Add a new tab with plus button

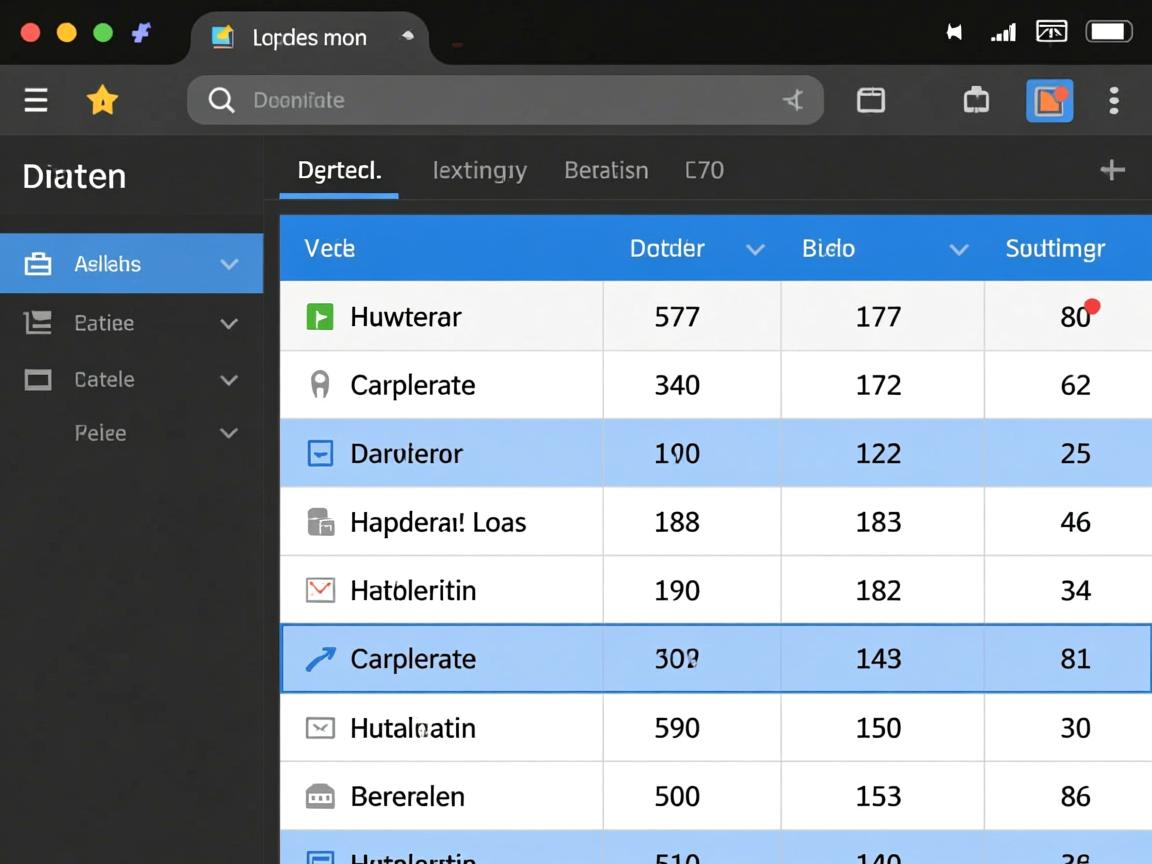point(1112,170)
